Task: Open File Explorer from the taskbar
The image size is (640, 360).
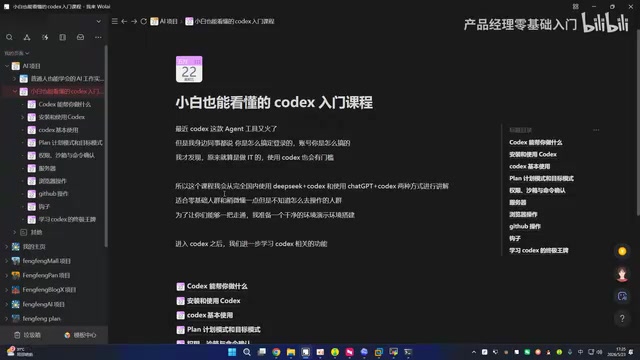Action: click(291, 352)
